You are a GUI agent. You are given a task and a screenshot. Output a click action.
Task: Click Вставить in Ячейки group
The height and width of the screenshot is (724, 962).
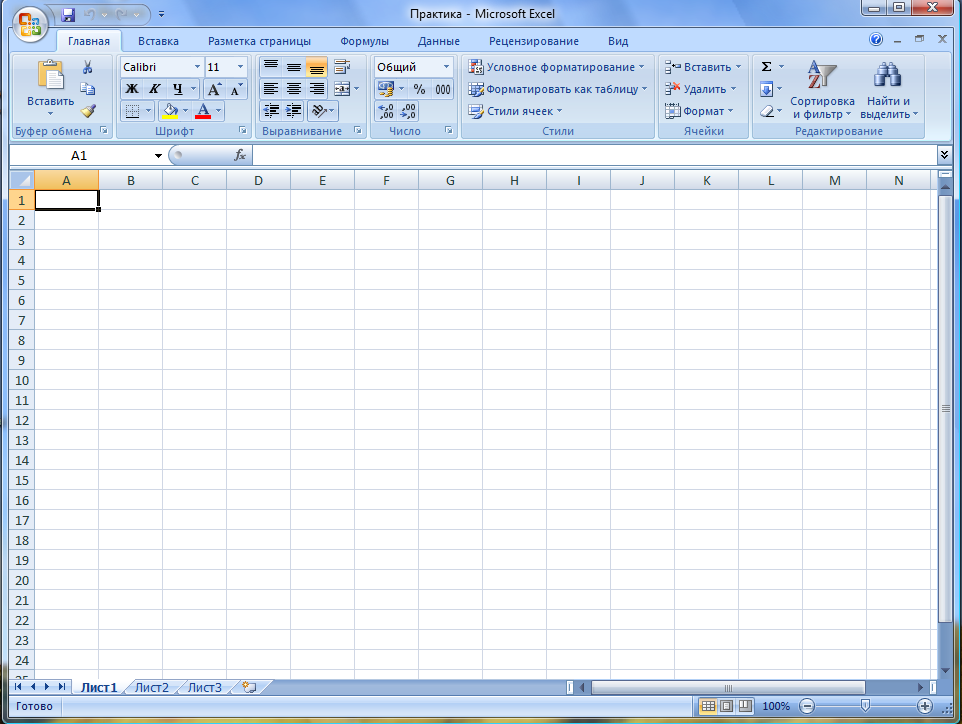point(704,67)
